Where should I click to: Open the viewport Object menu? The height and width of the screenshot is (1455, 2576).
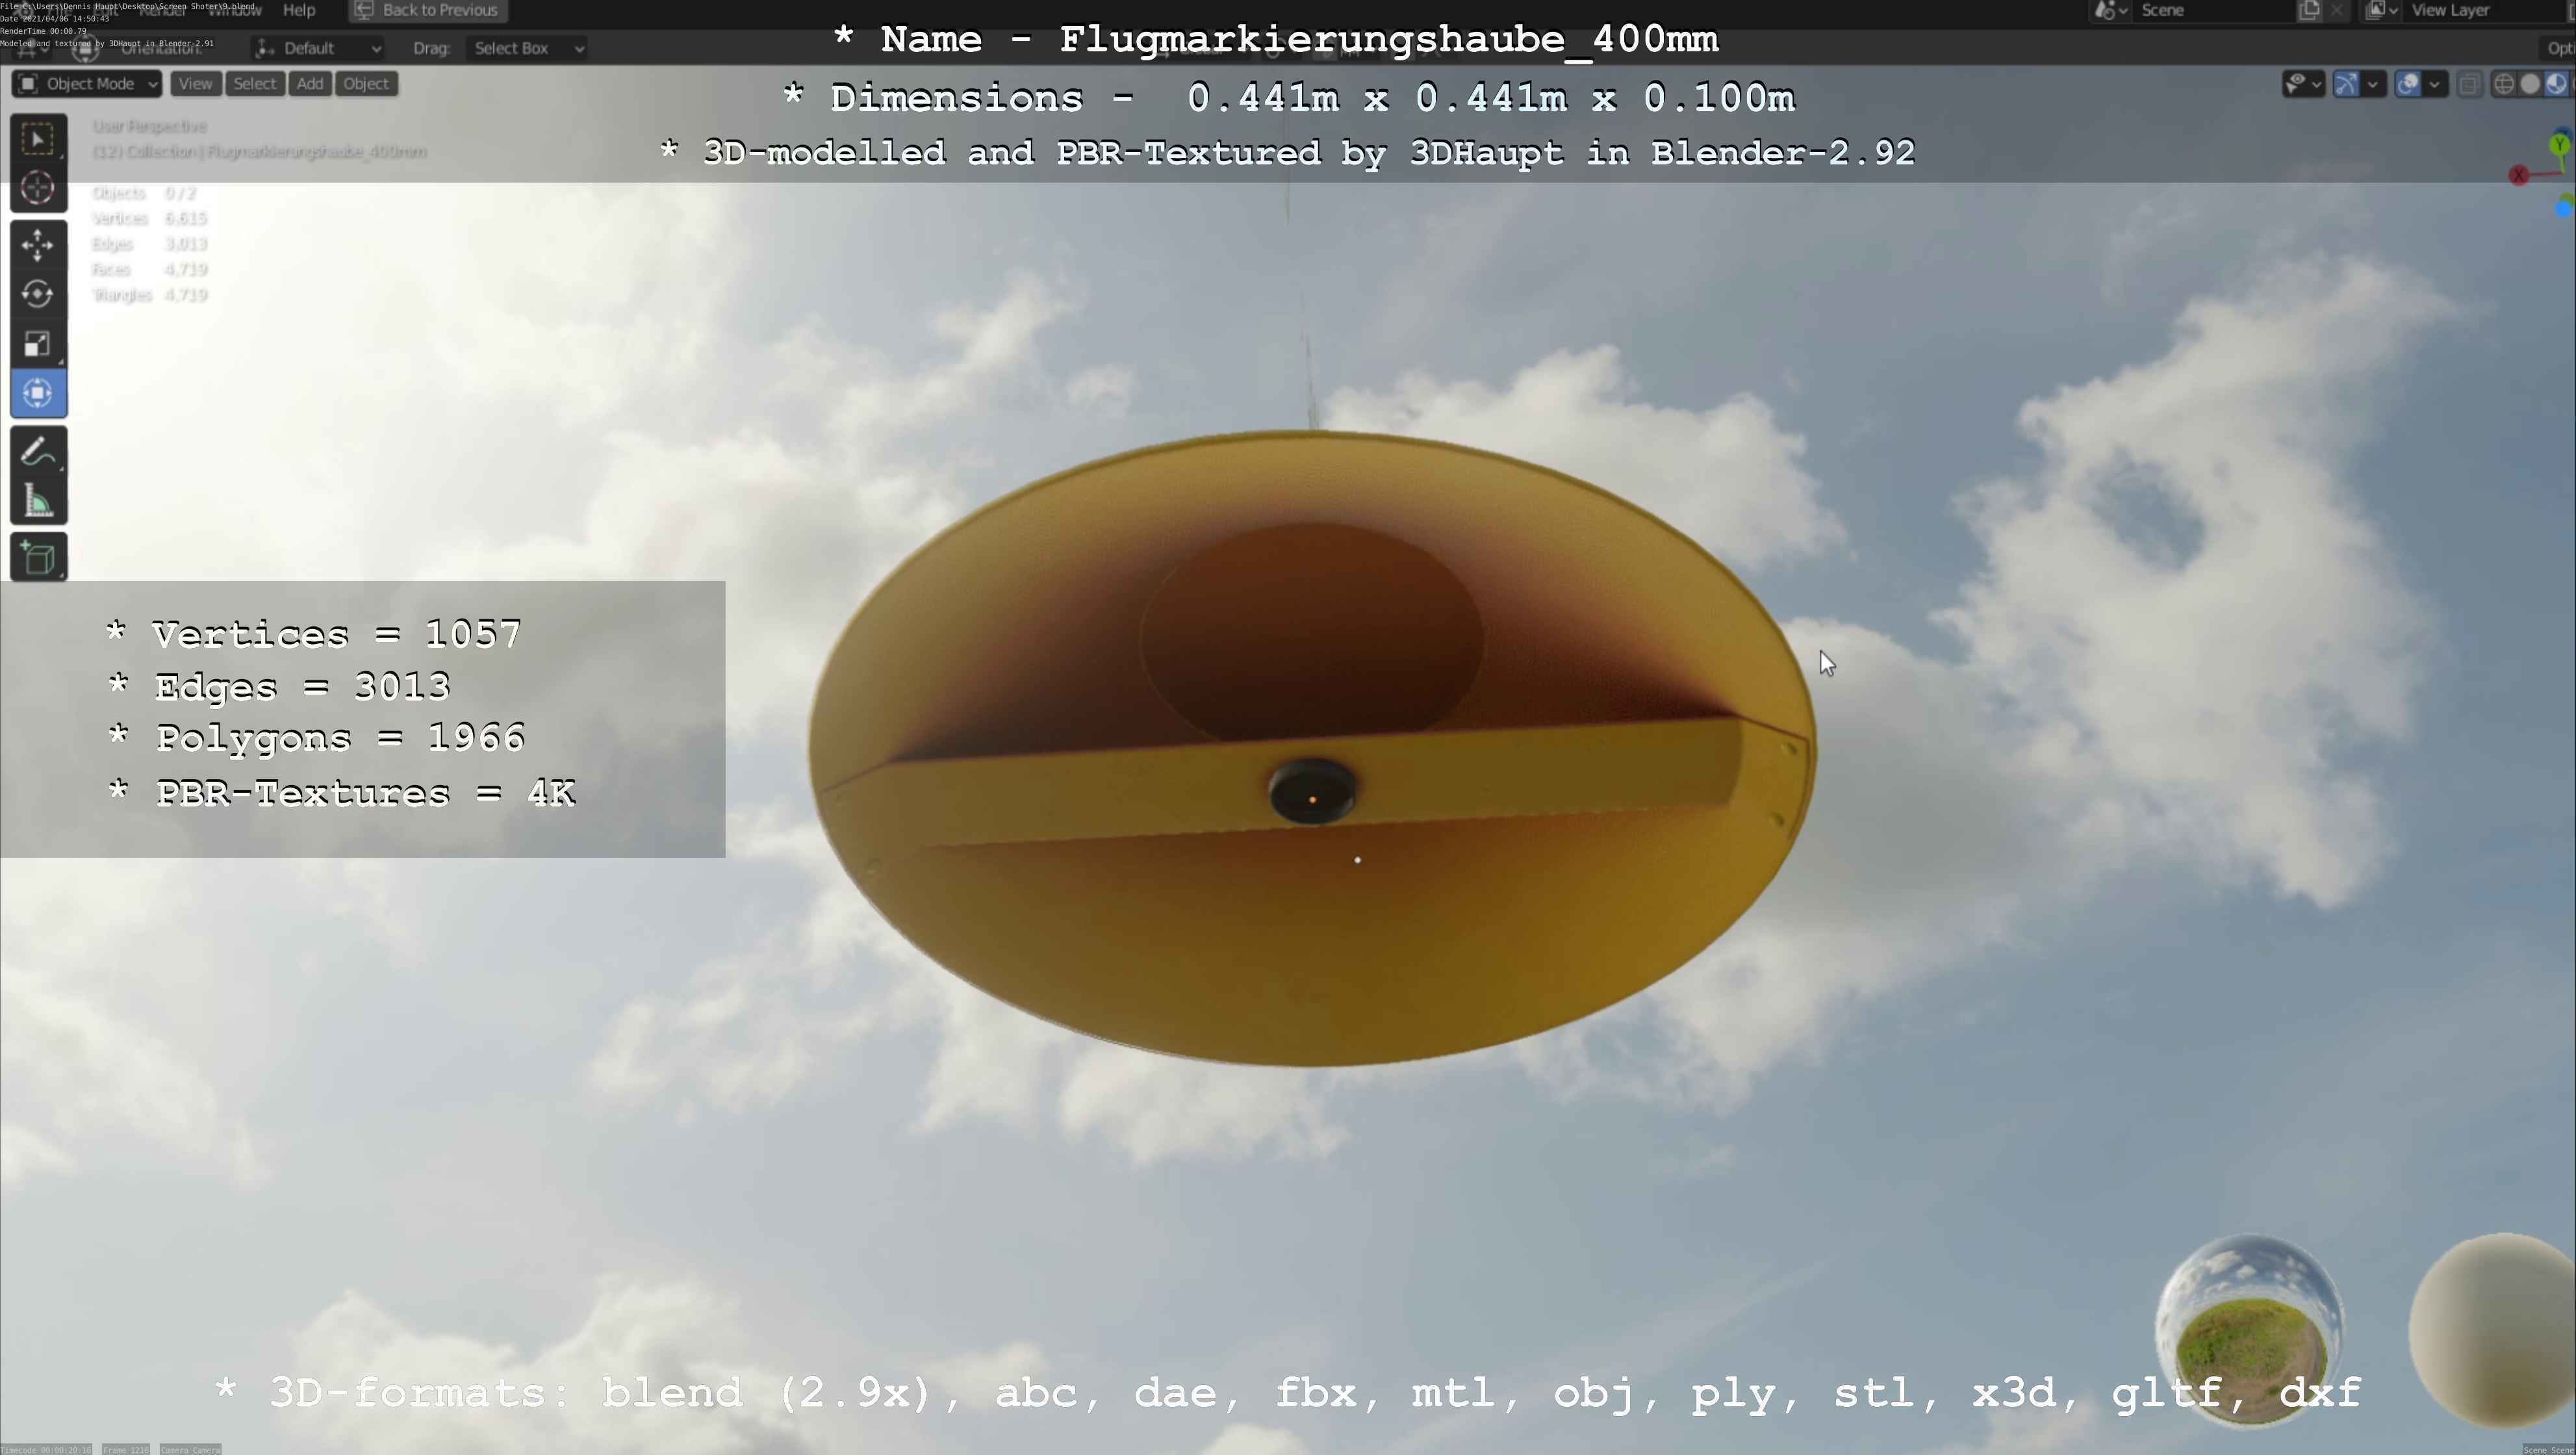[366, 84]
